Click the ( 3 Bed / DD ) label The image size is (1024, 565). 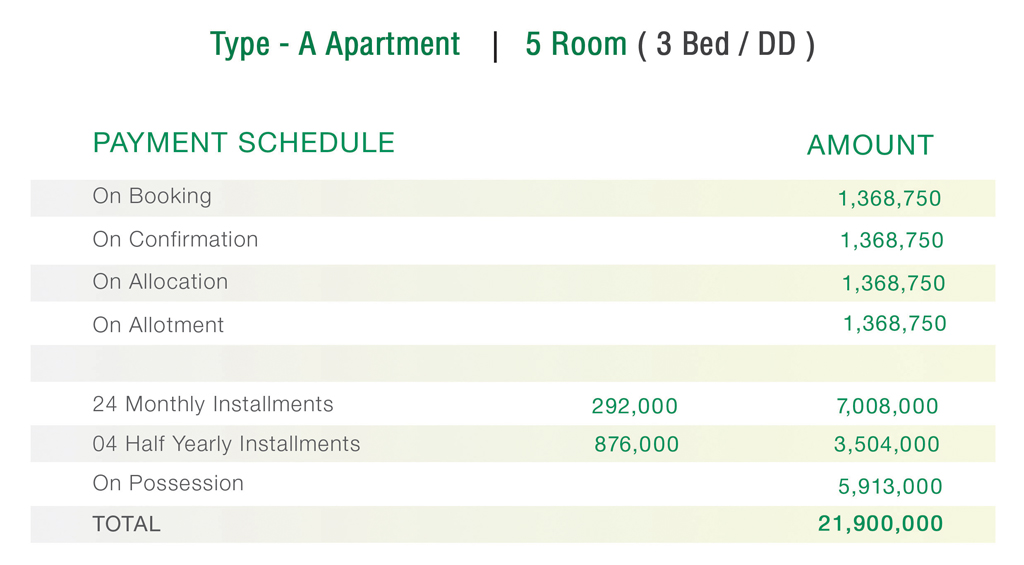click(726, 45)
